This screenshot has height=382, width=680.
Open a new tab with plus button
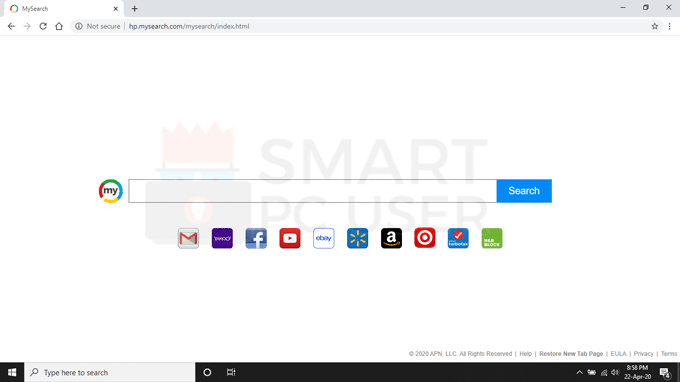134,9
